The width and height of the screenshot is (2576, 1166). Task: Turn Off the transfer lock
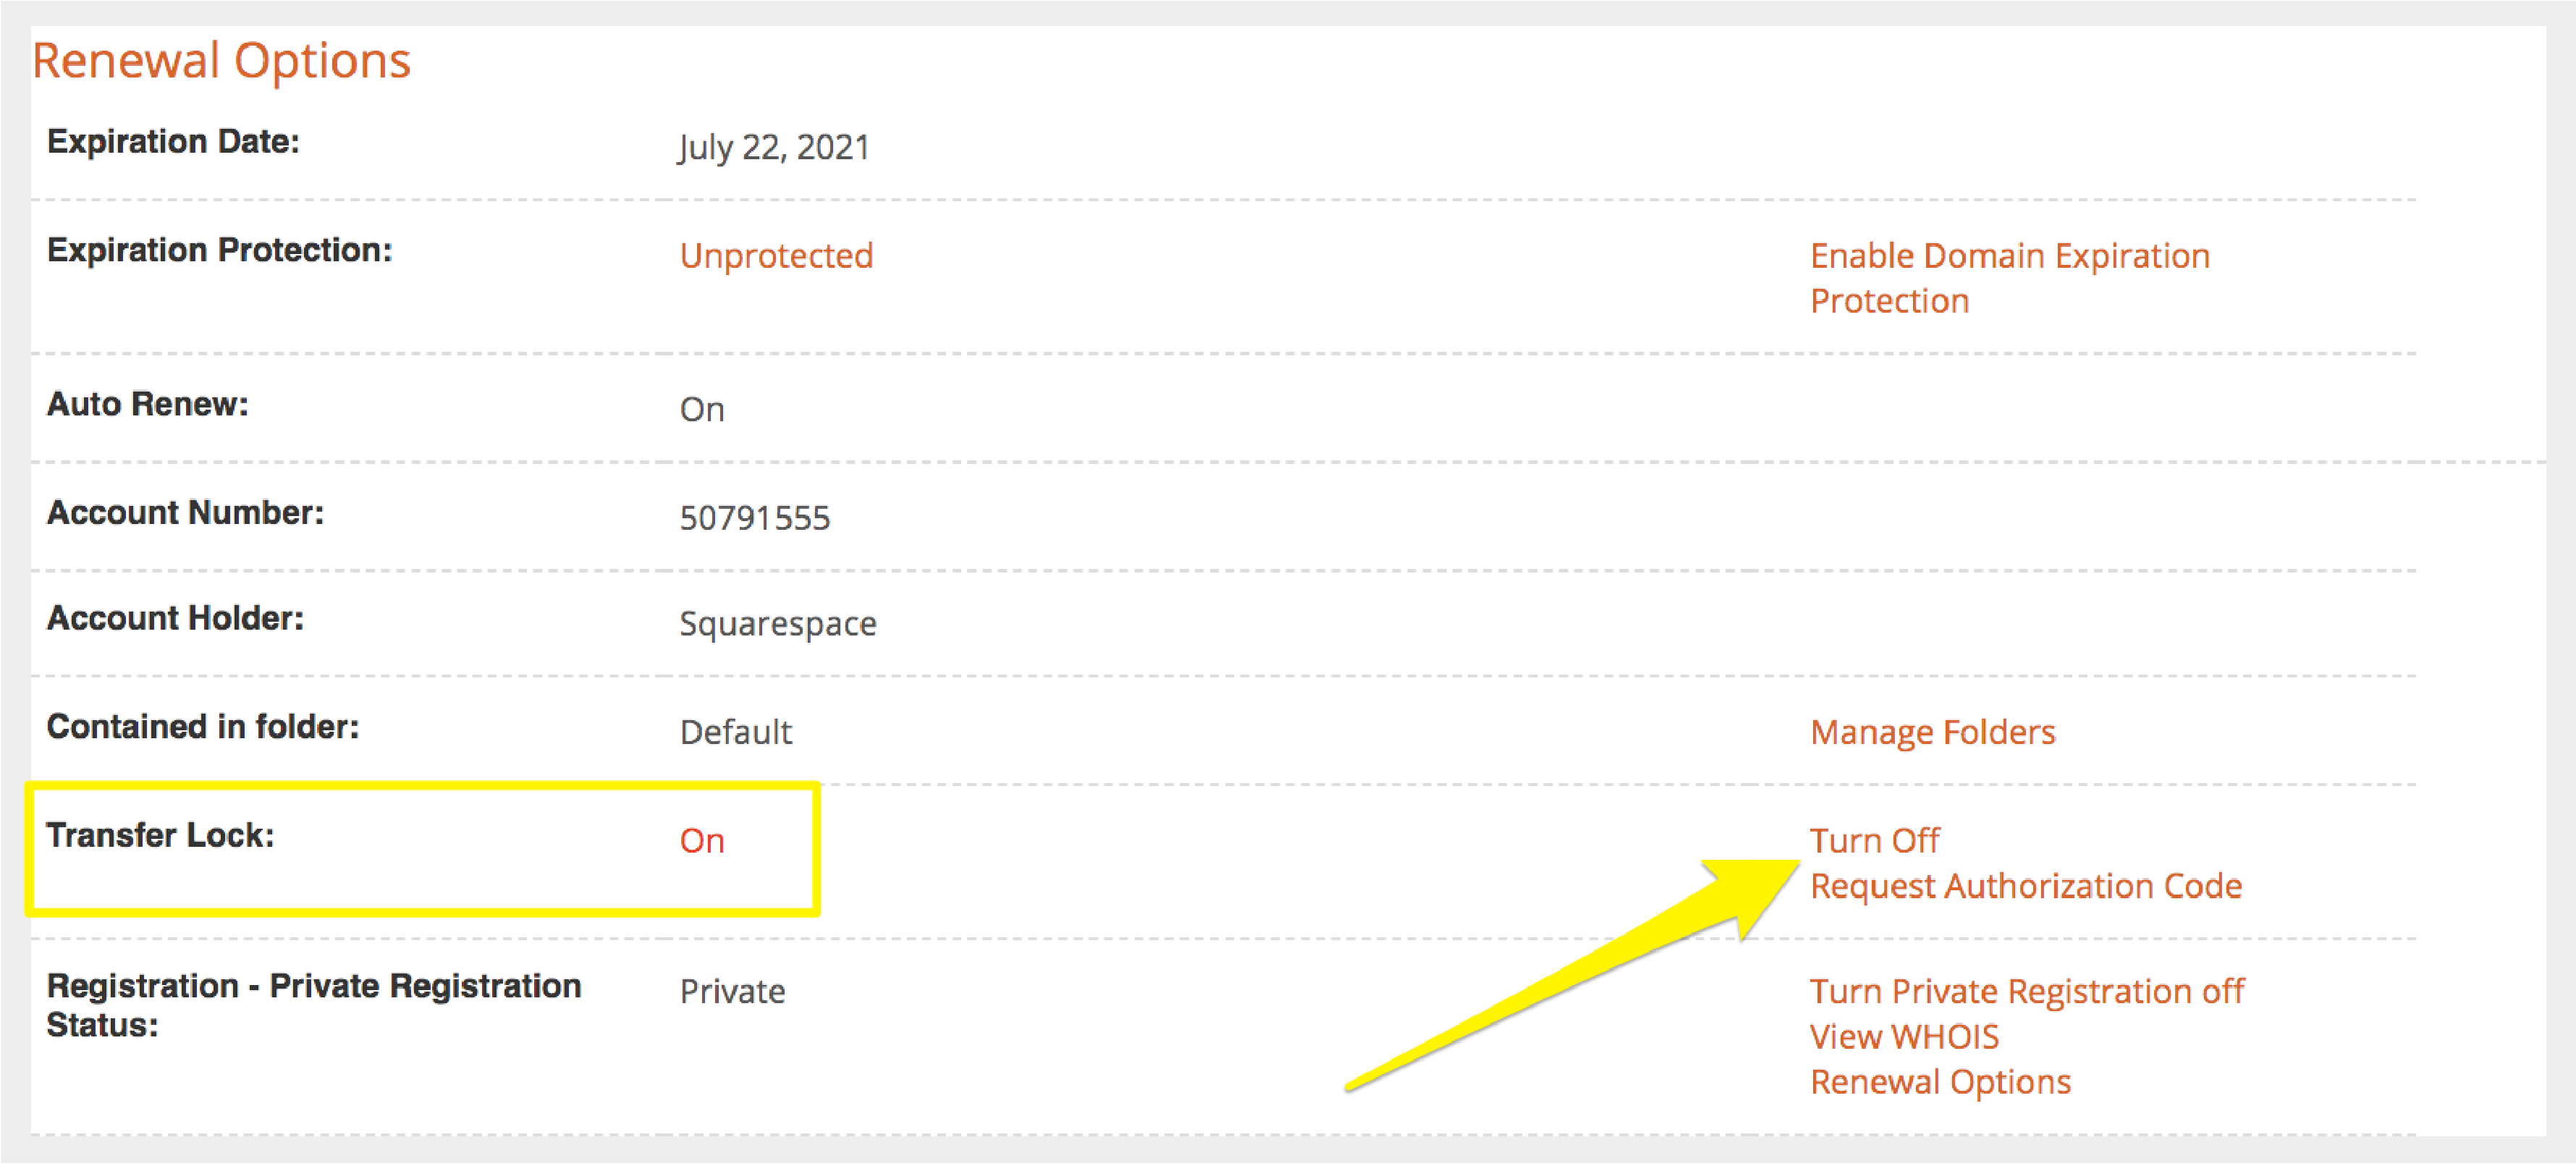point(1874,840)
